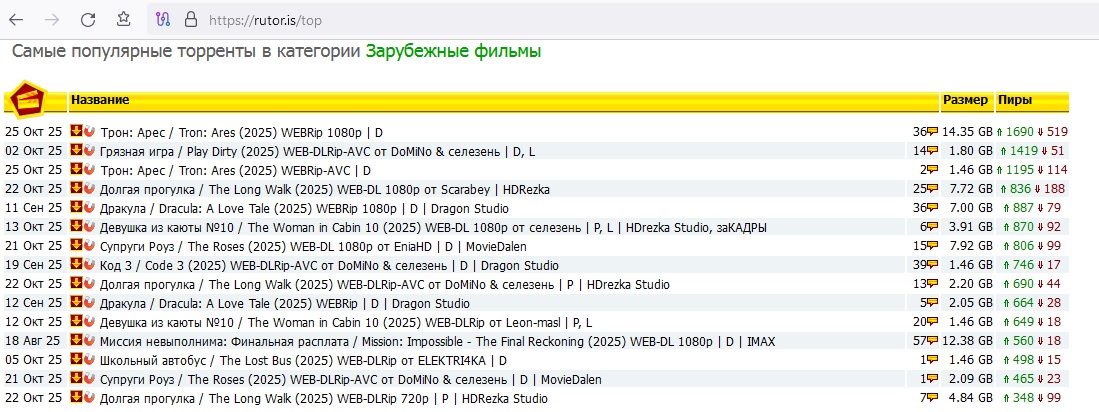Click the 'Название' column header

[100, 100]
